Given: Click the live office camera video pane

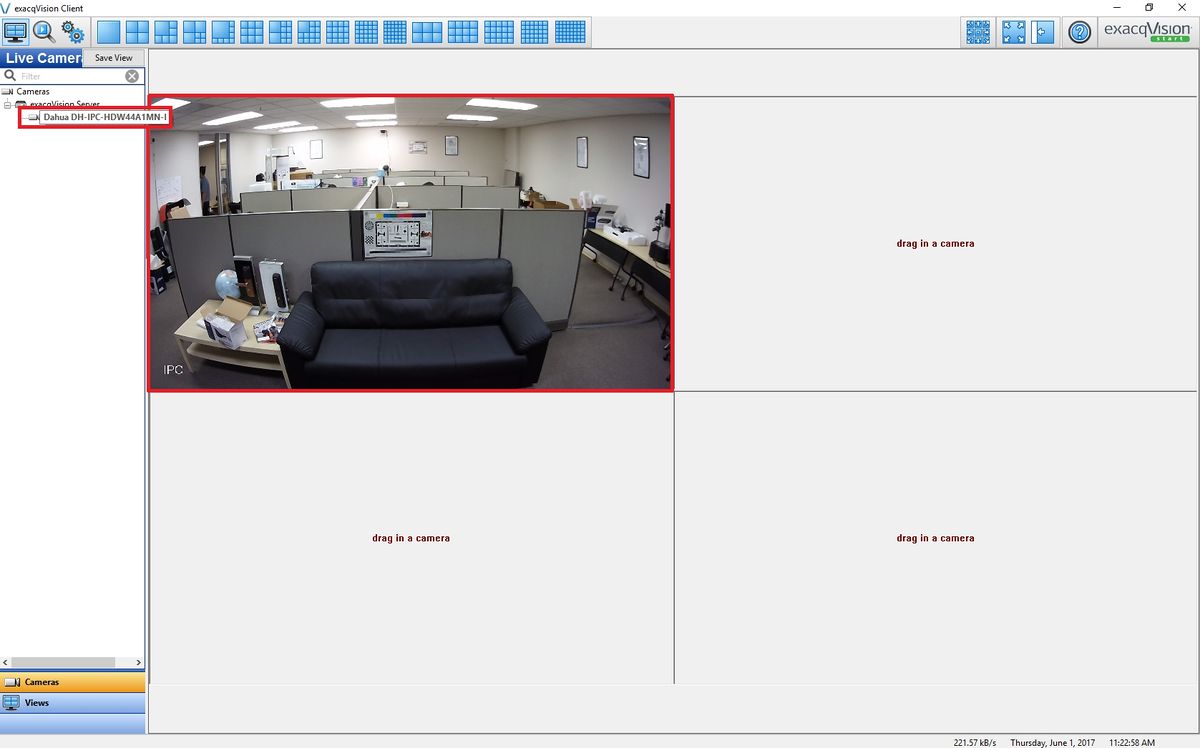Looking at the screenshot, I should (x=411, y=243).
